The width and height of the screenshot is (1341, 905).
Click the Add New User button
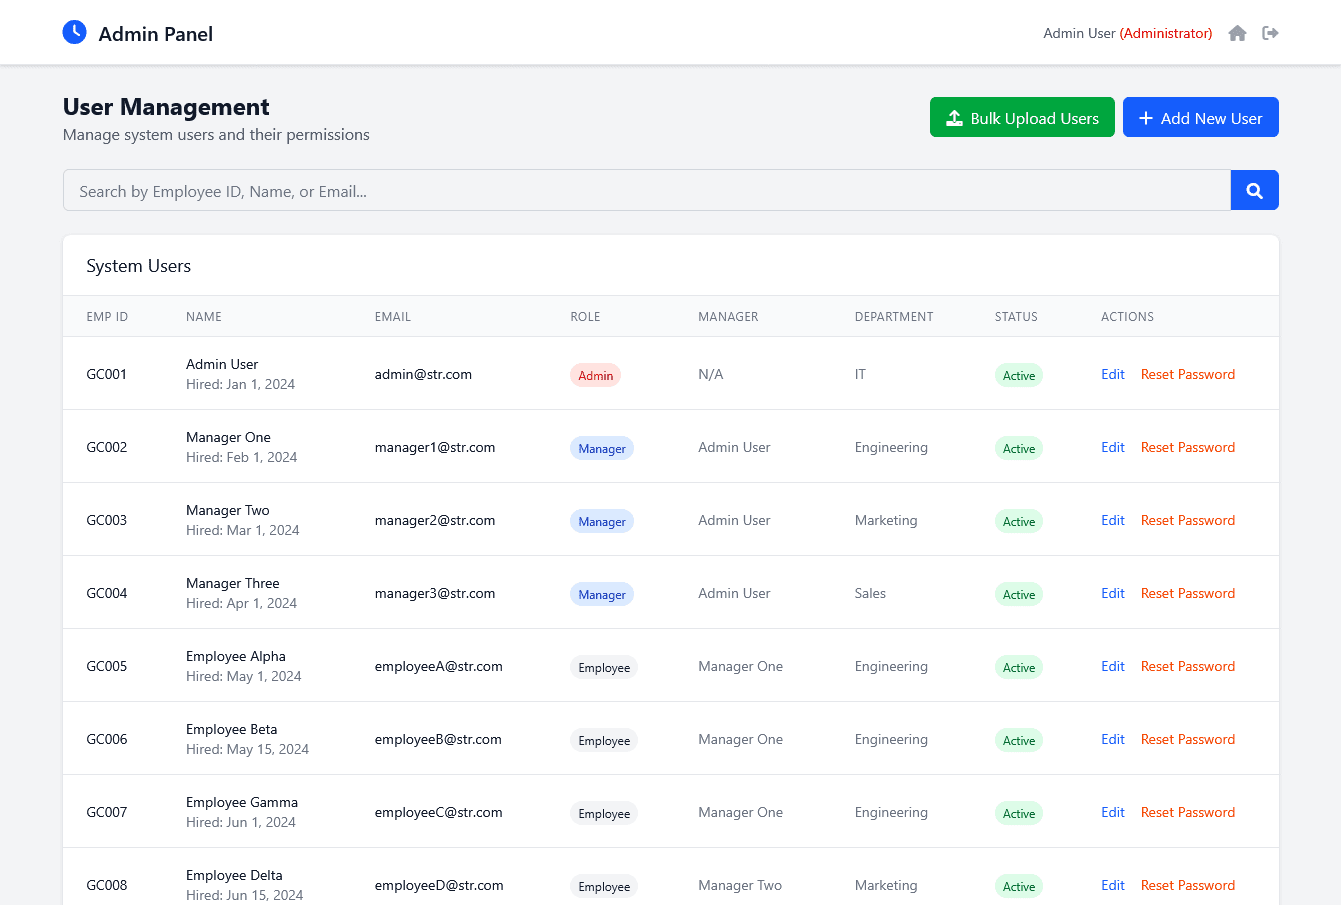click(x=1200, y=117)
